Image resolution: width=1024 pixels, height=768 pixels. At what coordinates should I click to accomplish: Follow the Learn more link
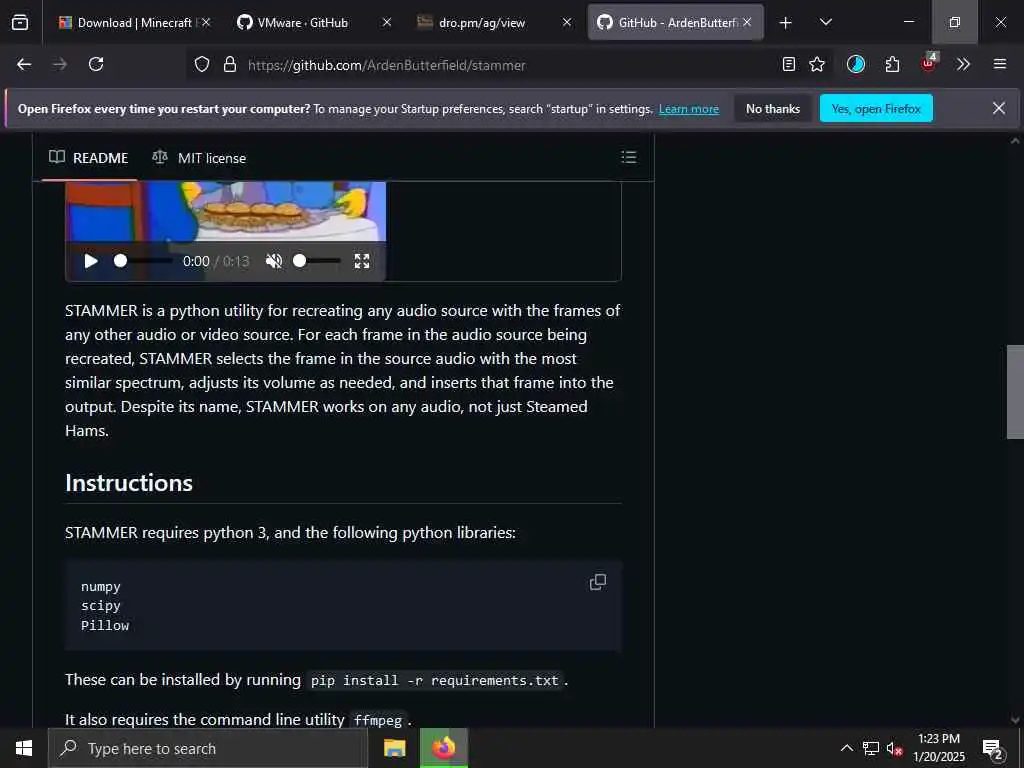[x=689, y=109]
